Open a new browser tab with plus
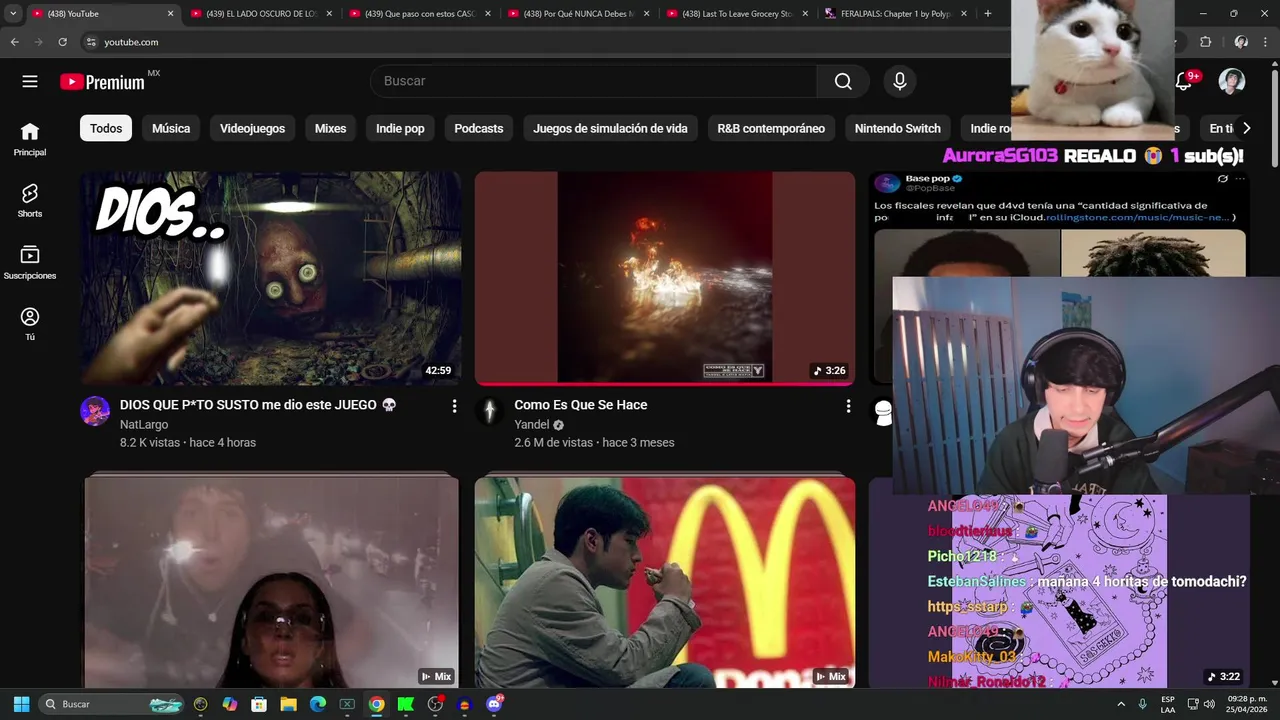Viewport: 1280px width, 720px height. click(988, 14)
